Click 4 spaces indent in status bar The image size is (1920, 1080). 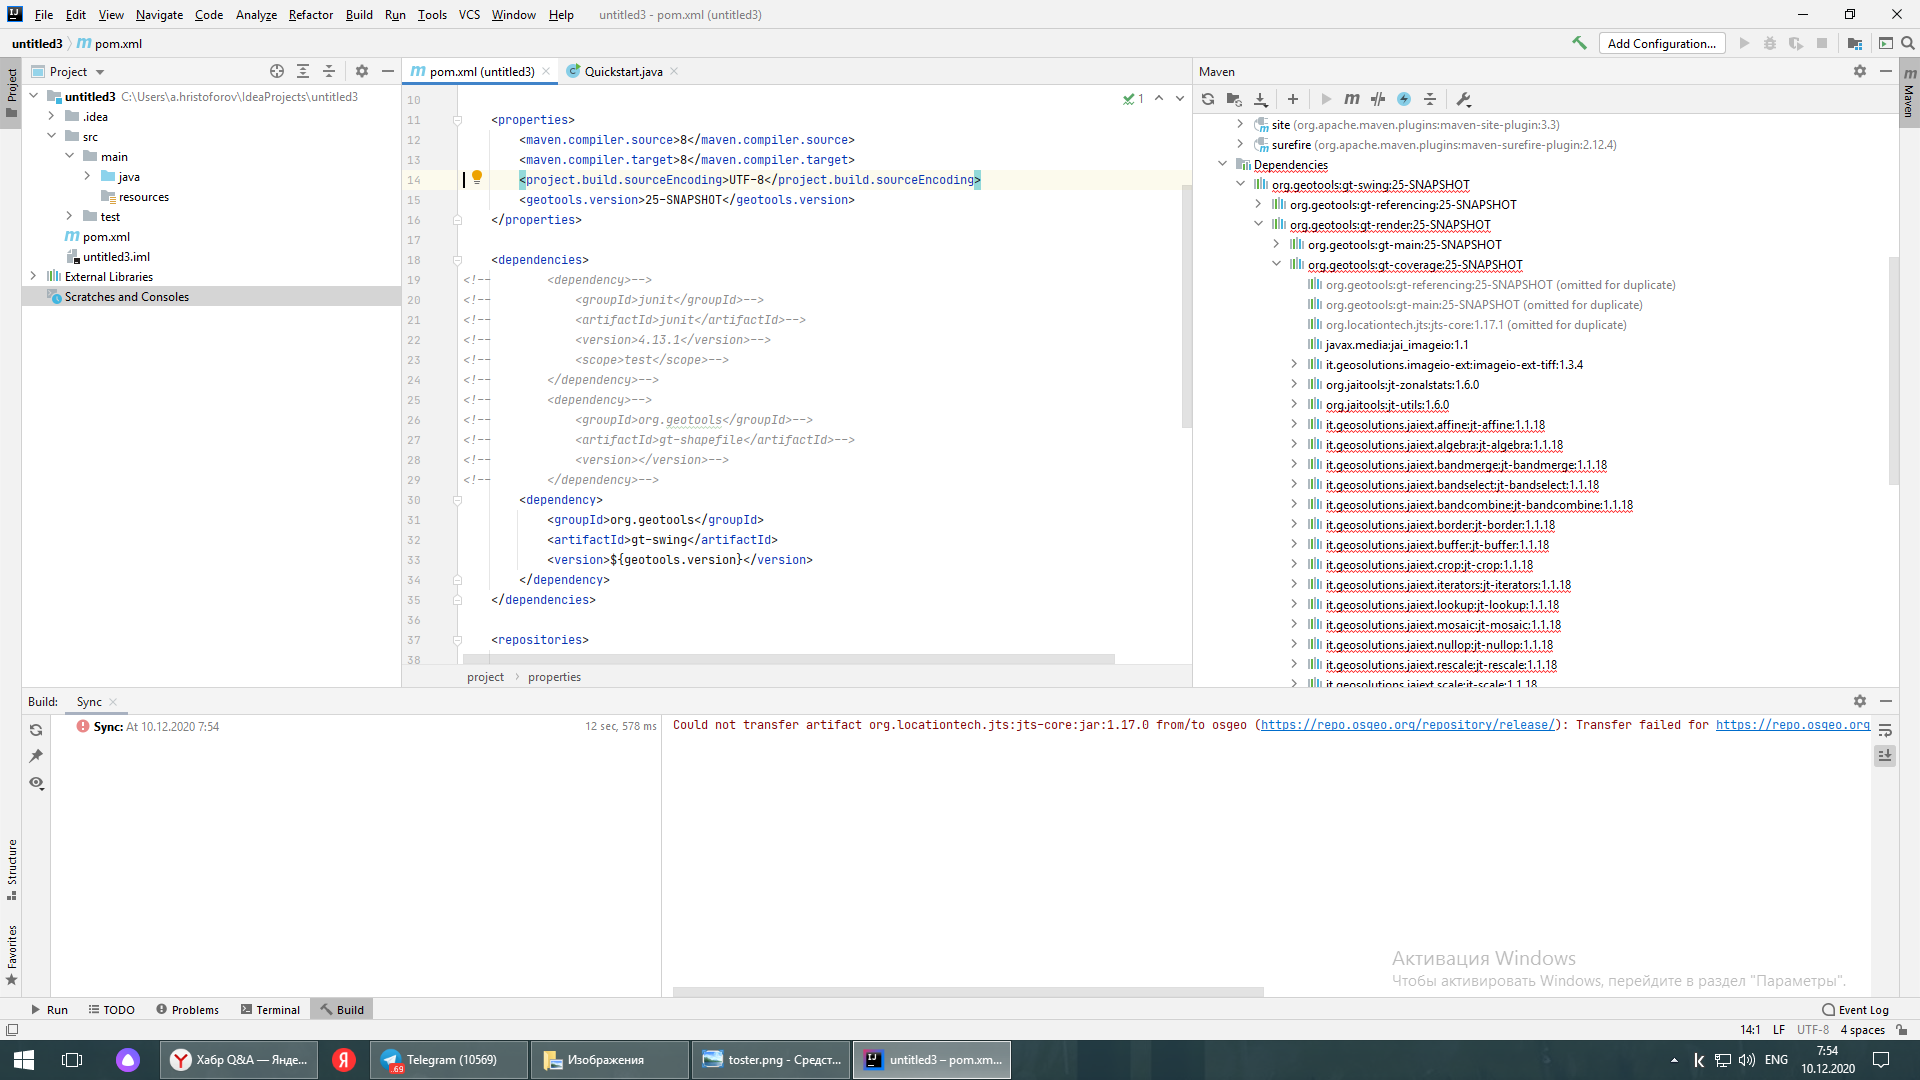1862,1029
